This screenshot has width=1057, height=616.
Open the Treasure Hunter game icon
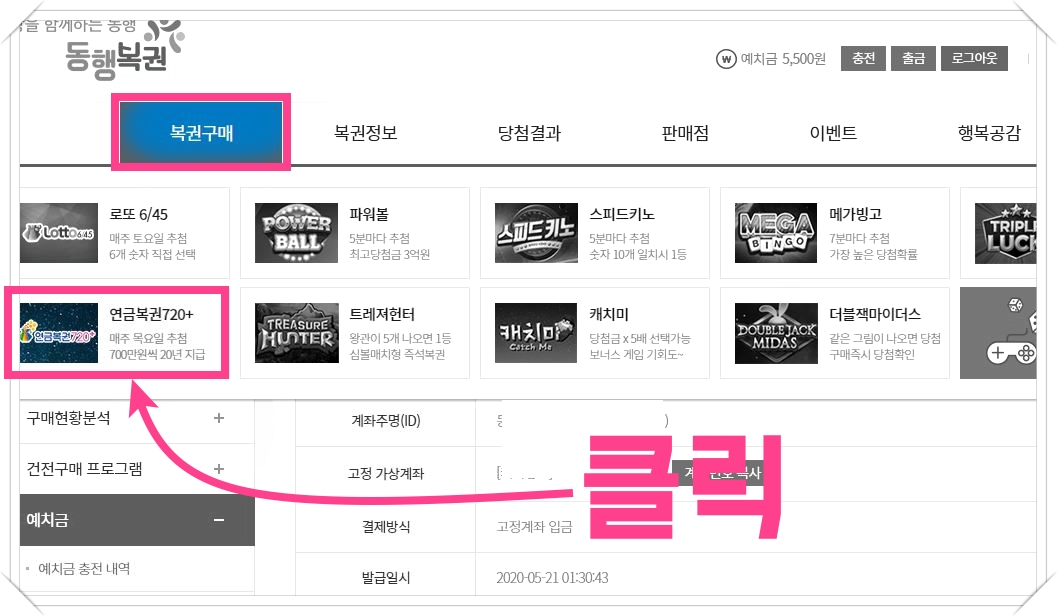coord(296,332)
